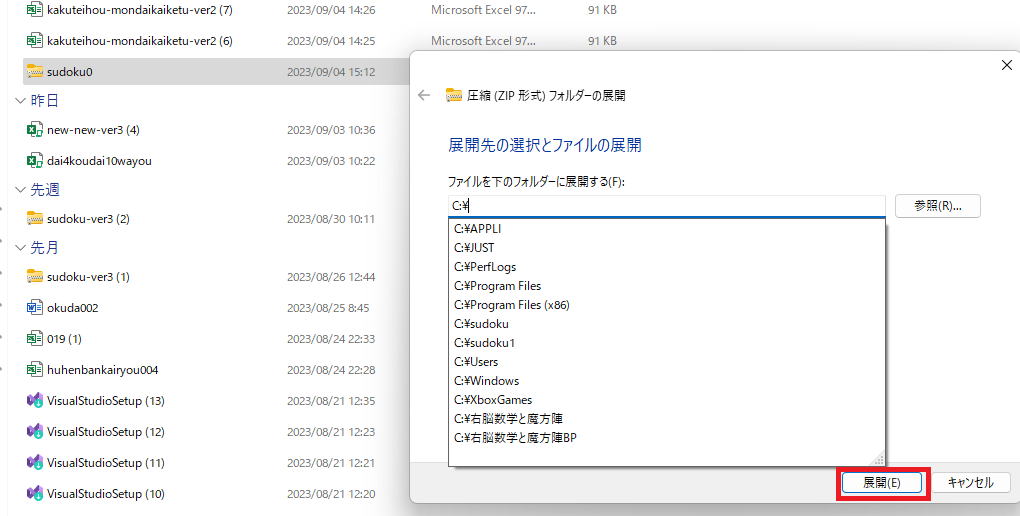Image resolution: width=1020 pixels, height=516 pixels.
Task: Select file name VisualStudioSetup (11)
Action: coord(106,463)
